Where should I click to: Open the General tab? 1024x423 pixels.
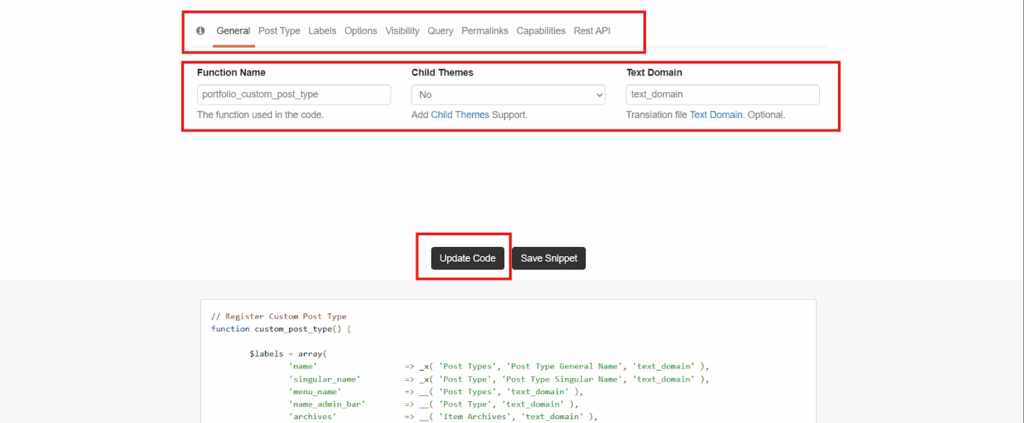coord(233,31)
